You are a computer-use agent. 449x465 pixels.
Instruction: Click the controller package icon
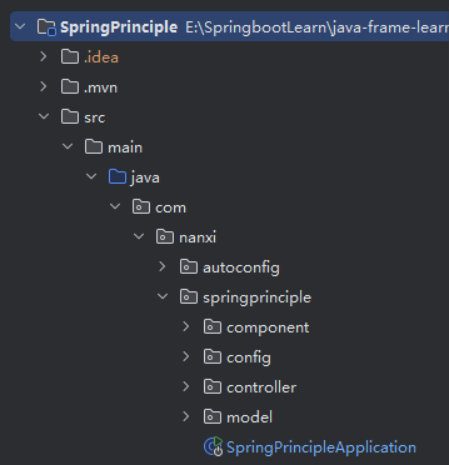click(212, 387)
